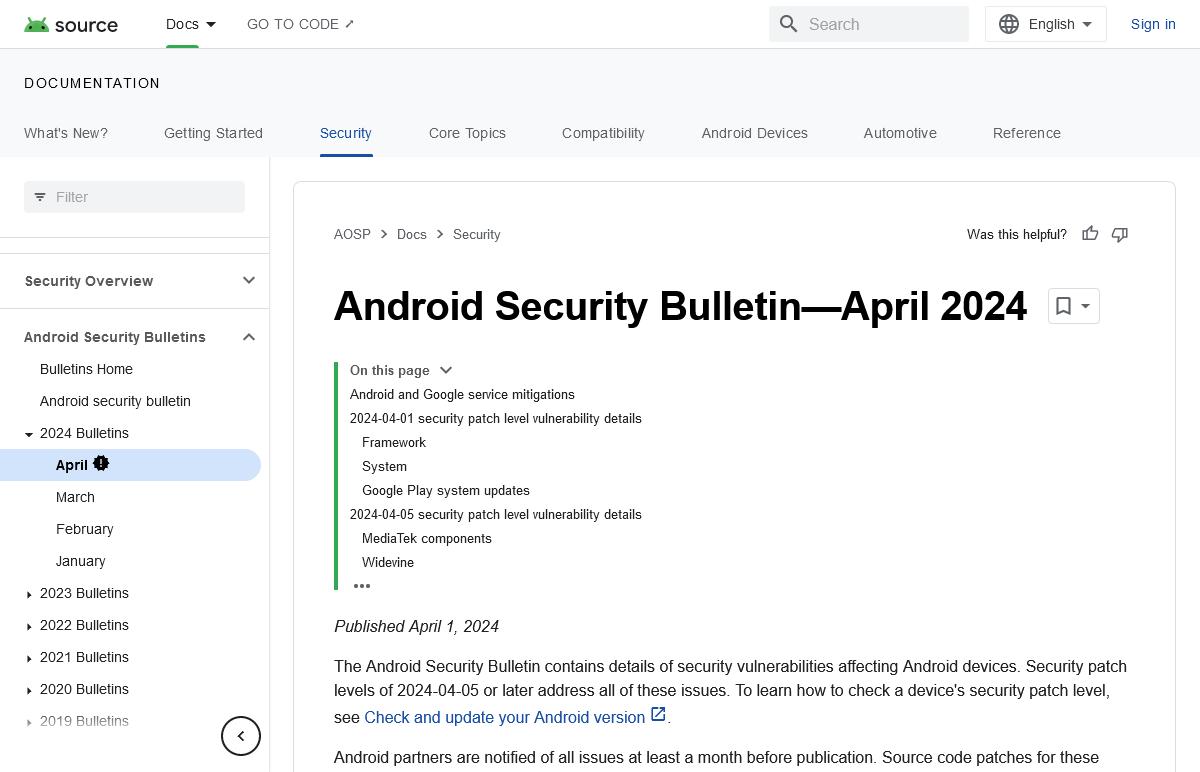Image resolution: width=1200 pixels, height=772 pixels.
Task: Open the English language selector
Action: click(1046, 24)
